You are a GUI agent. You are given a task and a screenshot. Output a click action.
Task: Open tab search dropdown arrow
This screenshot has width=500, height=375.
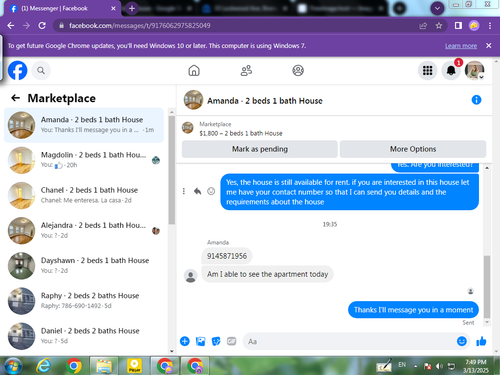437,9
